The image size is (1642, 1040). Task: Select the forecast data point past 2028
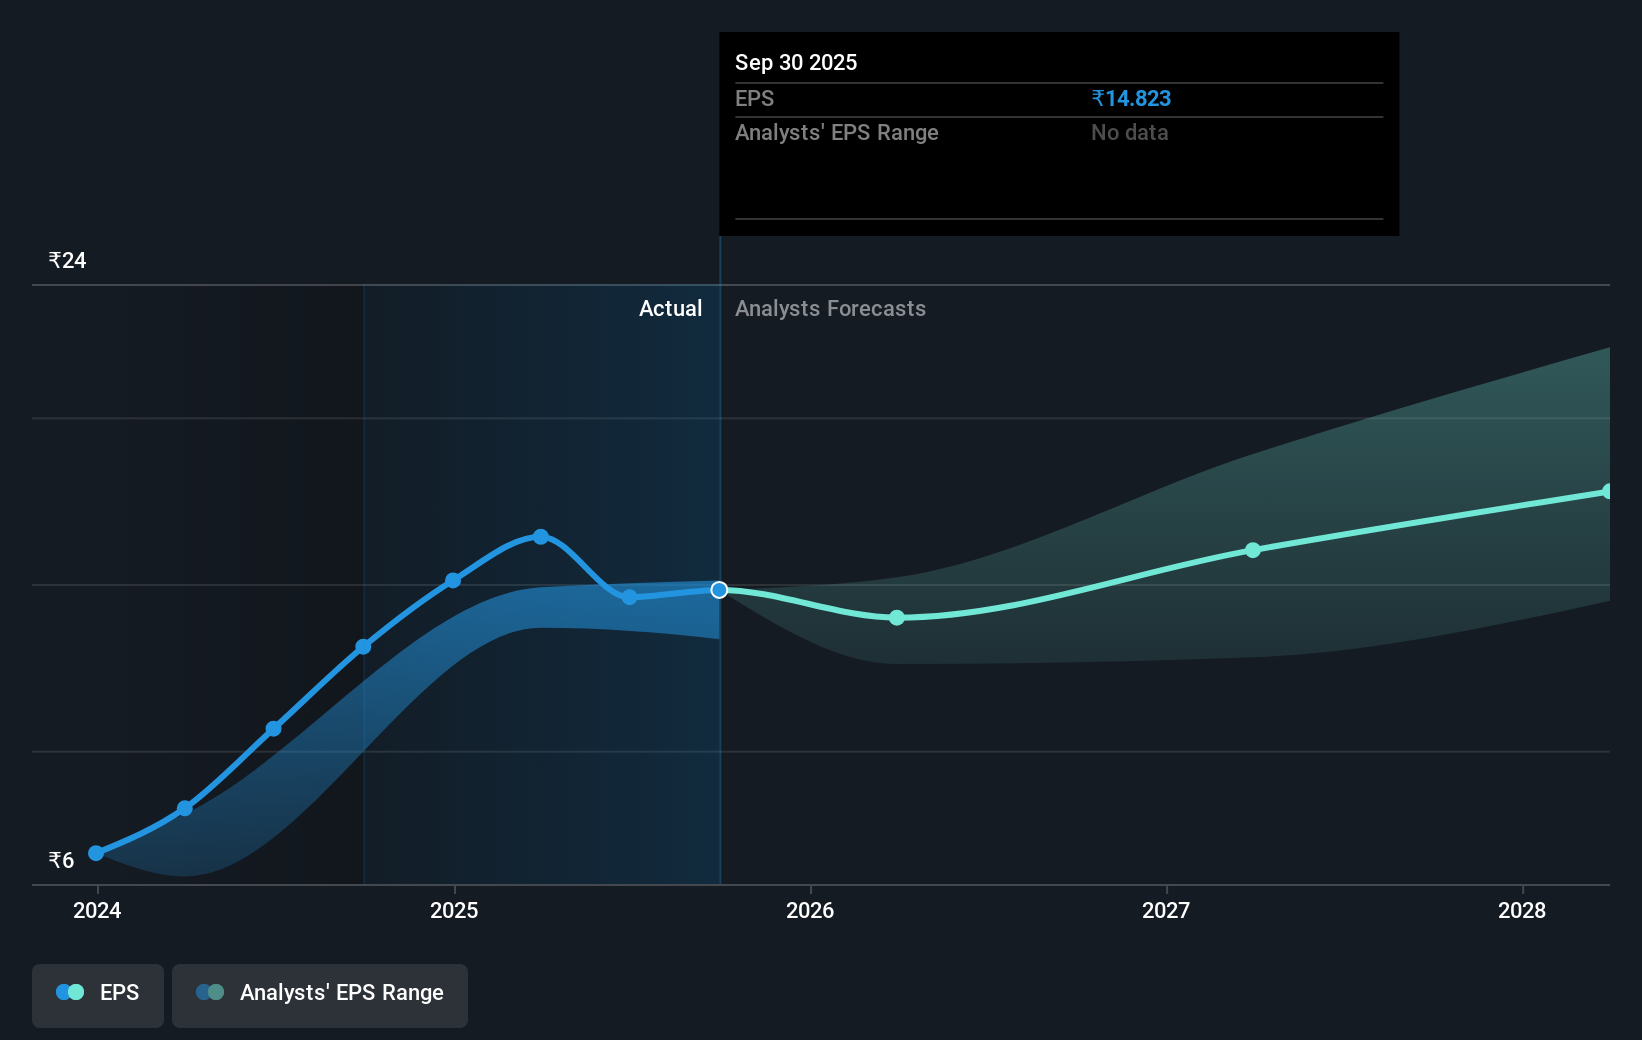pyautogui.click(x=1608, y=491)
